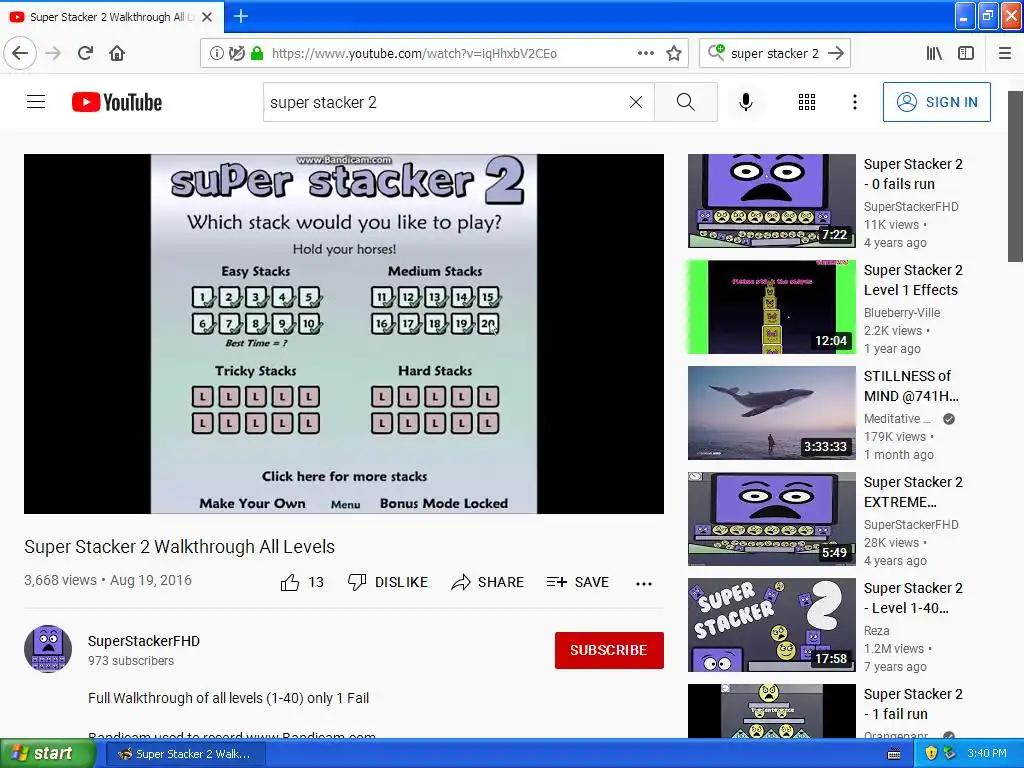The width and height of the screenshot is (1024, 768).
Task: Reload the current page
Action: click(86, 54)
